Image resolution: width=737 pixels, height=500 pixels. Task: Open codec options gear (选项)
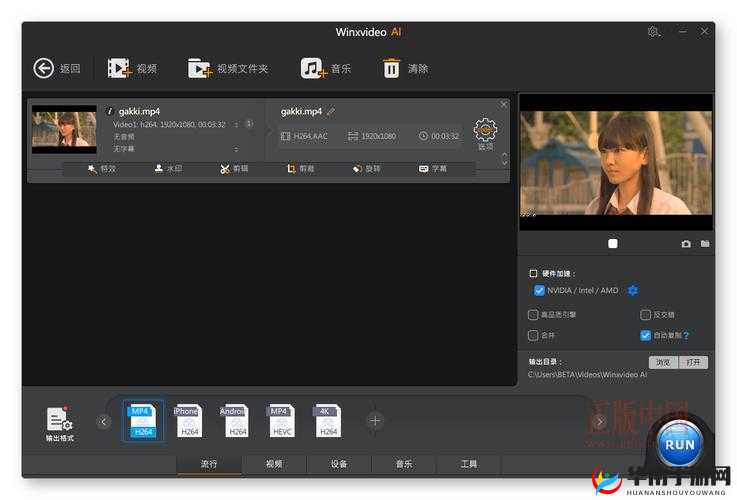pos(485,130)
